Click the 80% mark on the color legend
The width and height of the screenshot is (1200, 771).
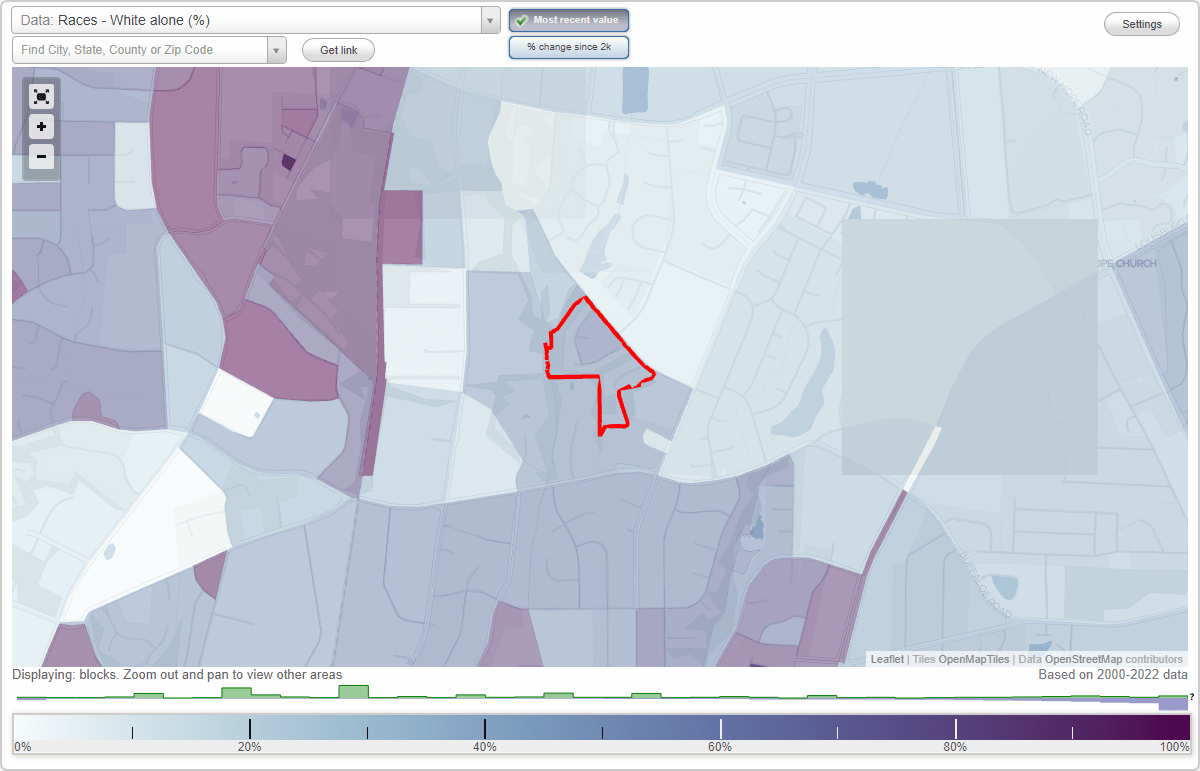(x=955, y=729)
